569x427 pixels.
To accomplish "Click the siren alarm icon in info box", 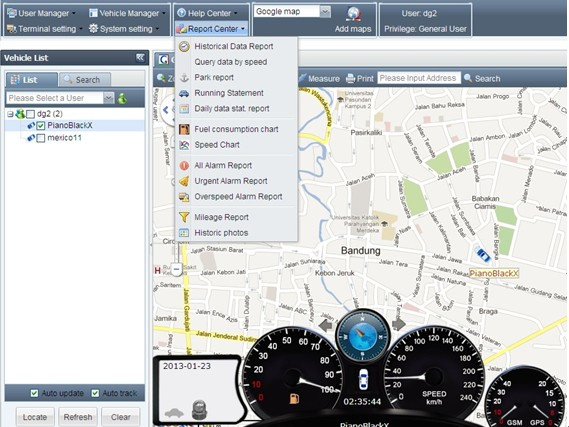I will click(x=199, y=410).
